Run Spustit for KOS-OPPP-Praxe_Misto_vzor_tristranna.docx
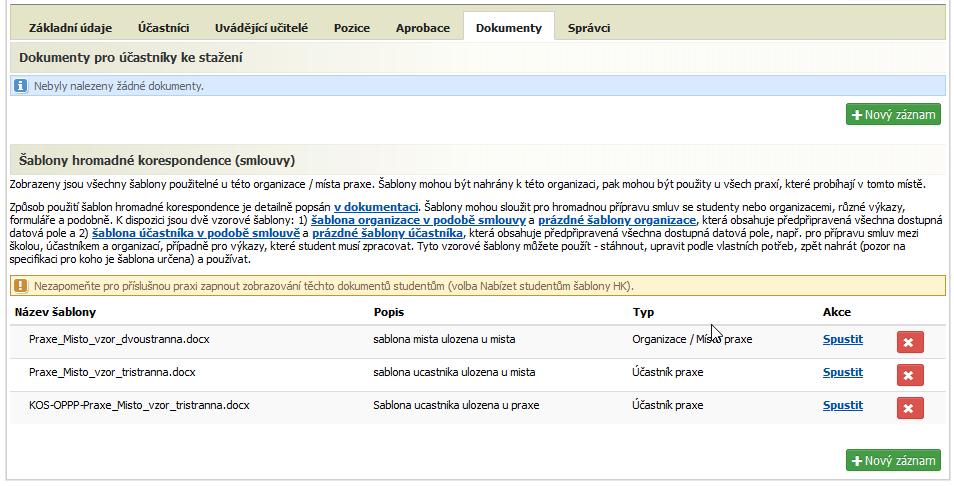The width and height of the screenshot is (954, 486). (843, 405)
